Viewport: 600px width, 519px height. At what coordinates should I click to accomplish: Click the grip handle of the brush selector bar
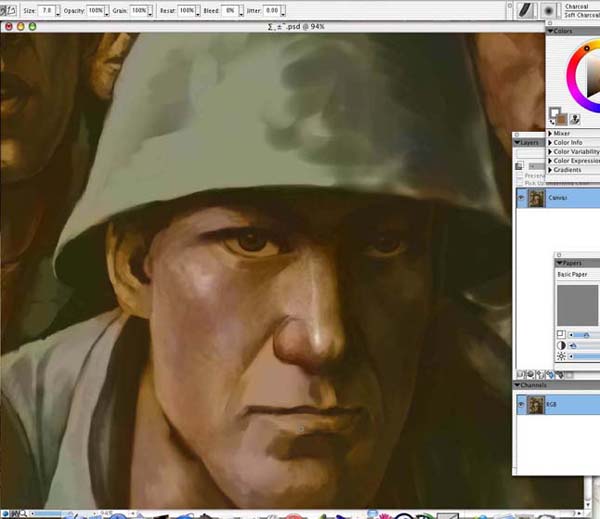(x=509, y=10)
